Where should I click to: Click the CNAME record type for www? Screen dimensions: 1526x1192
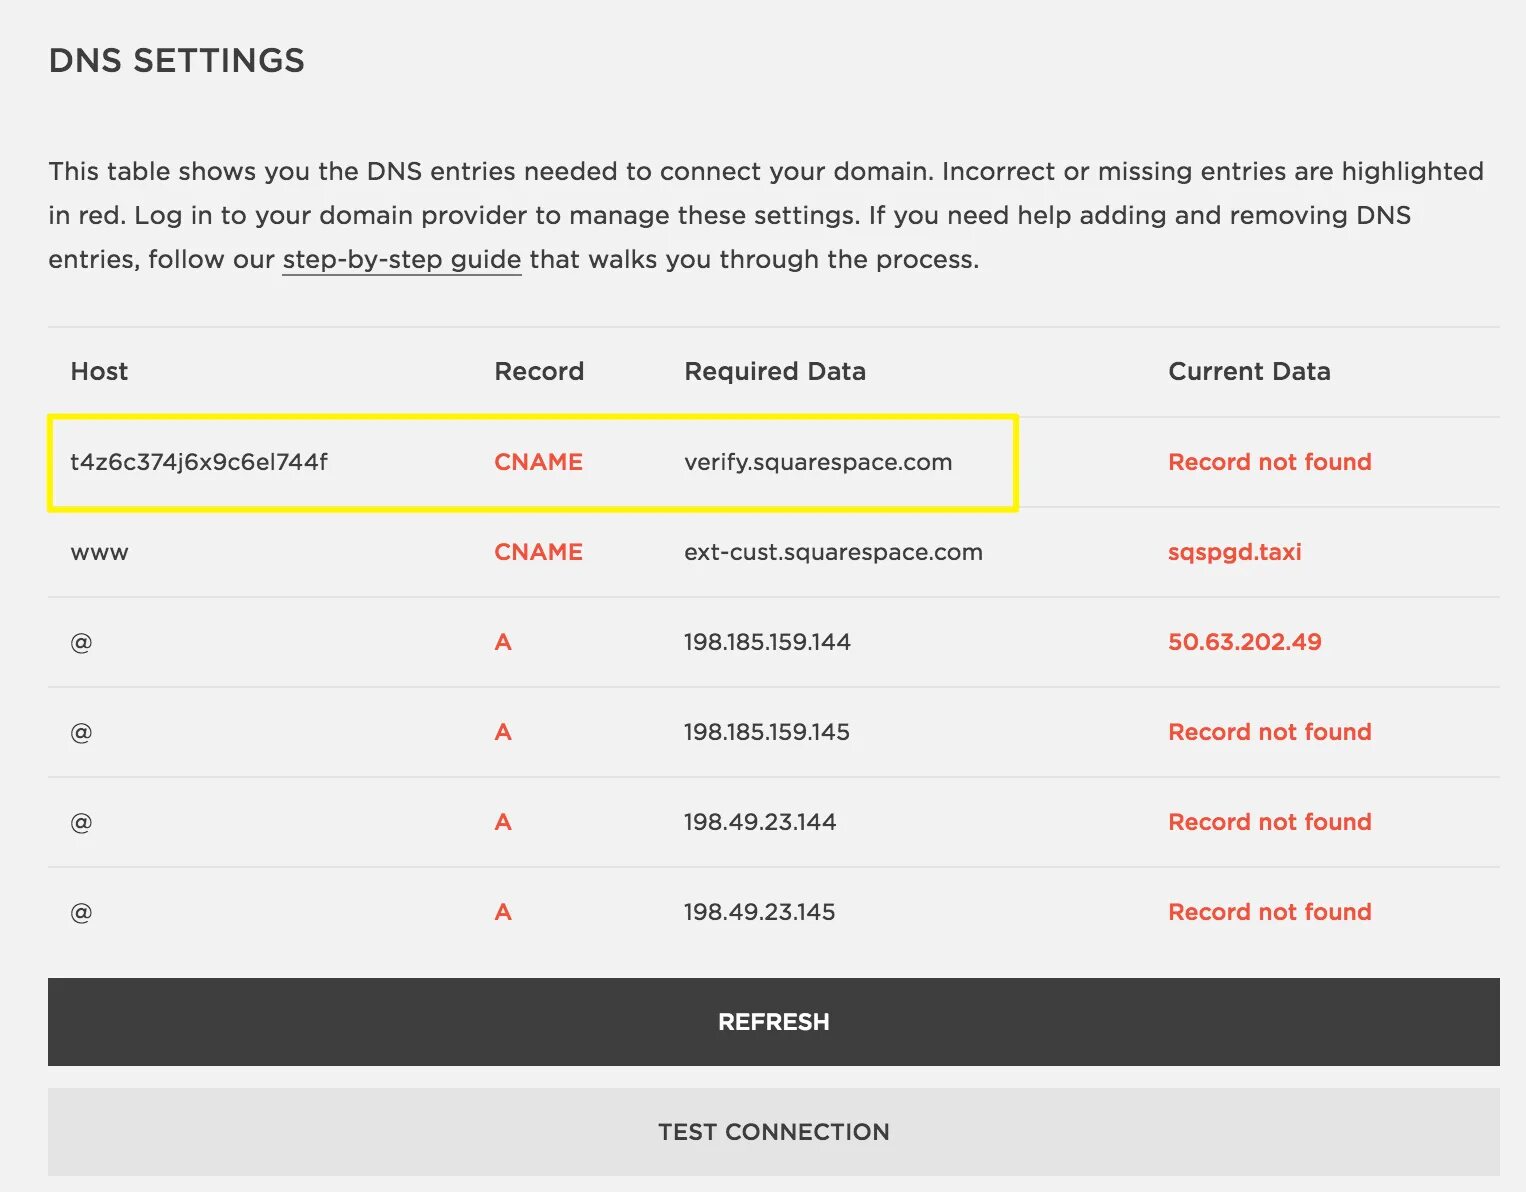(538, 552)
